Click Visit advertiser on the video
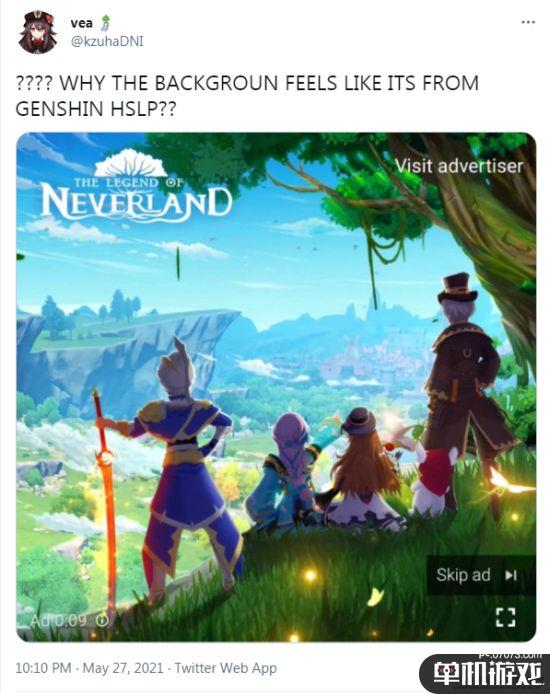 pos(459,166)
